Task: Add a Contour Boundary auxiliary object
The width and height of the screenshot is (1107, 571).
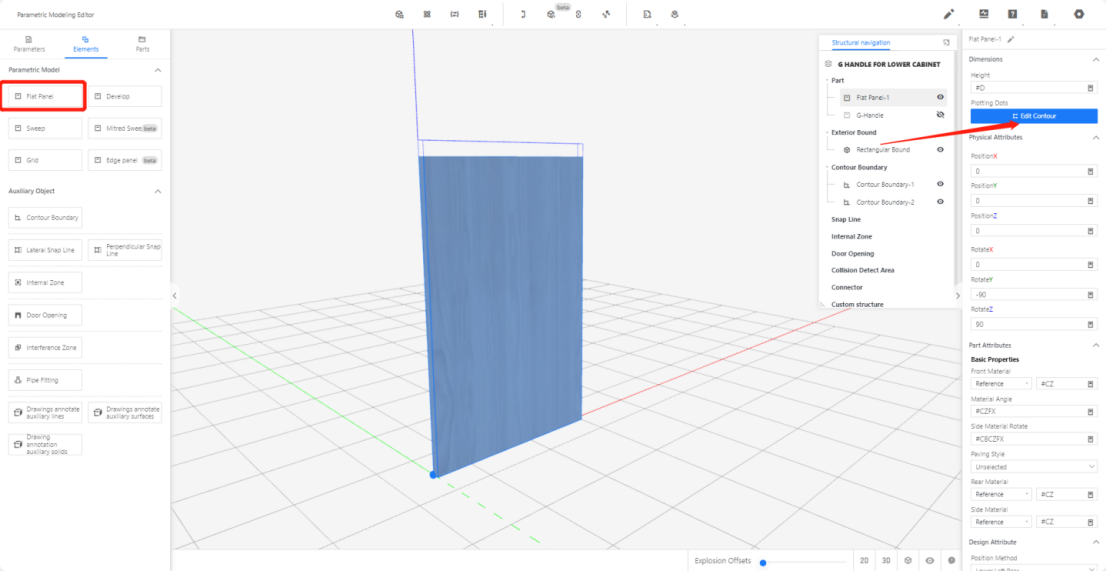Action: [x=45, y=217]
